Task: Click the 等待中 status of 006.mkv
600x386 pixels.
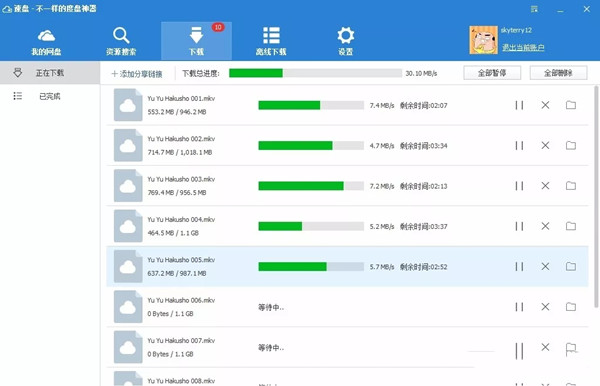Action: click(271, 307)
